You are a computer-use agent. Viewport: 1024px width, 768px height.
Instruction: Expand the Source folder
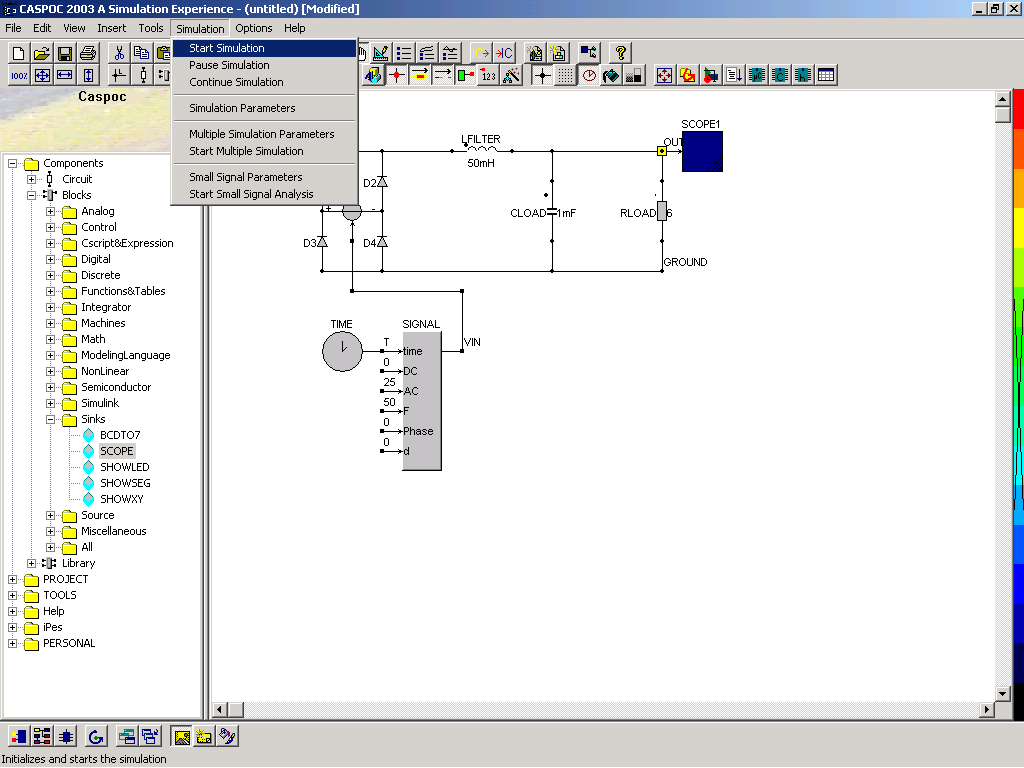[50, 515]
